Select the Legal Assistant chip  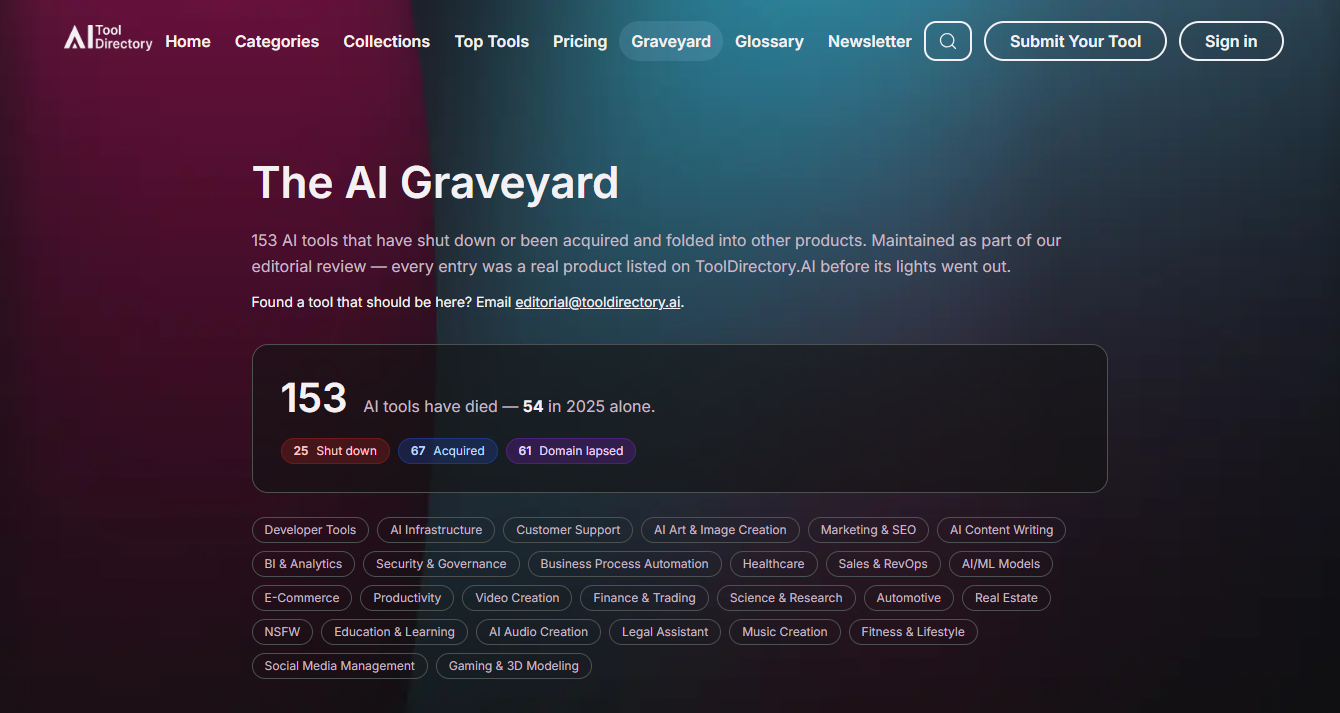pos(665,632)
